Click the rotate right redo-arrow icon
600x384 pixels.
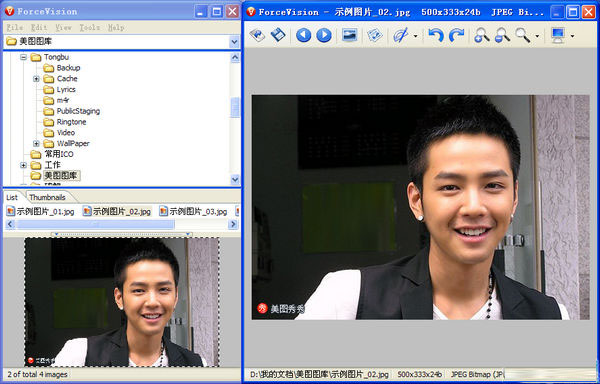click(x=456, y=35)
